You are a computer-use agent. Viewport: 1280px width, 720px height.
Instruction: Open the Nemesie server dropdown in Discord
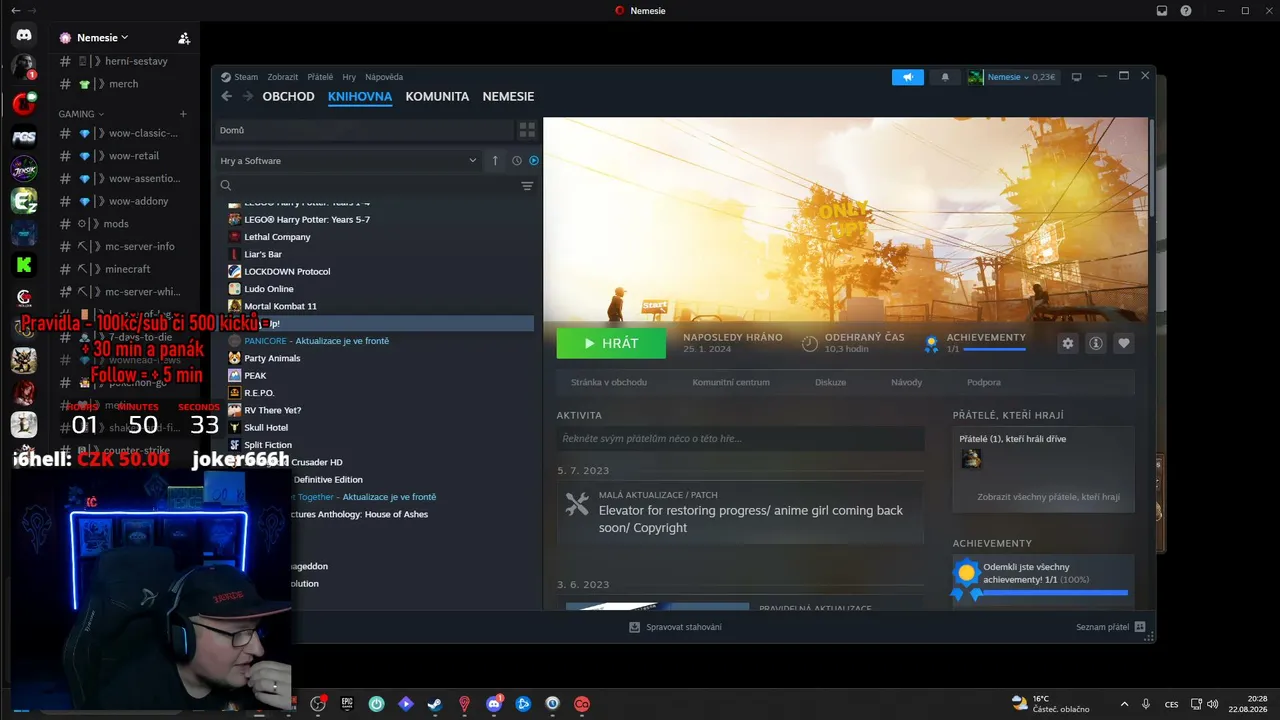pos(102,38)
